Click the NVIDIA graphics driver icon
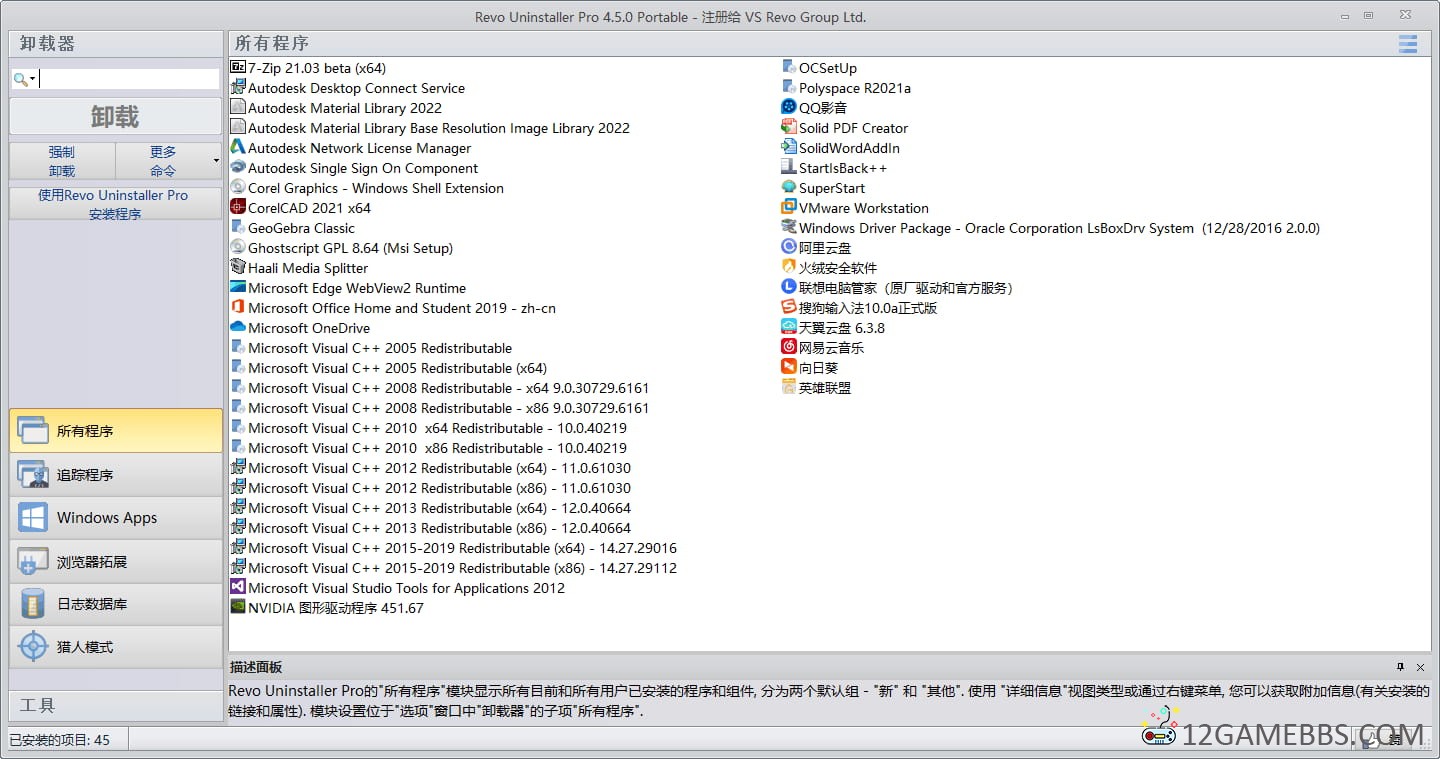1440x759 pixels. (238, 608)
